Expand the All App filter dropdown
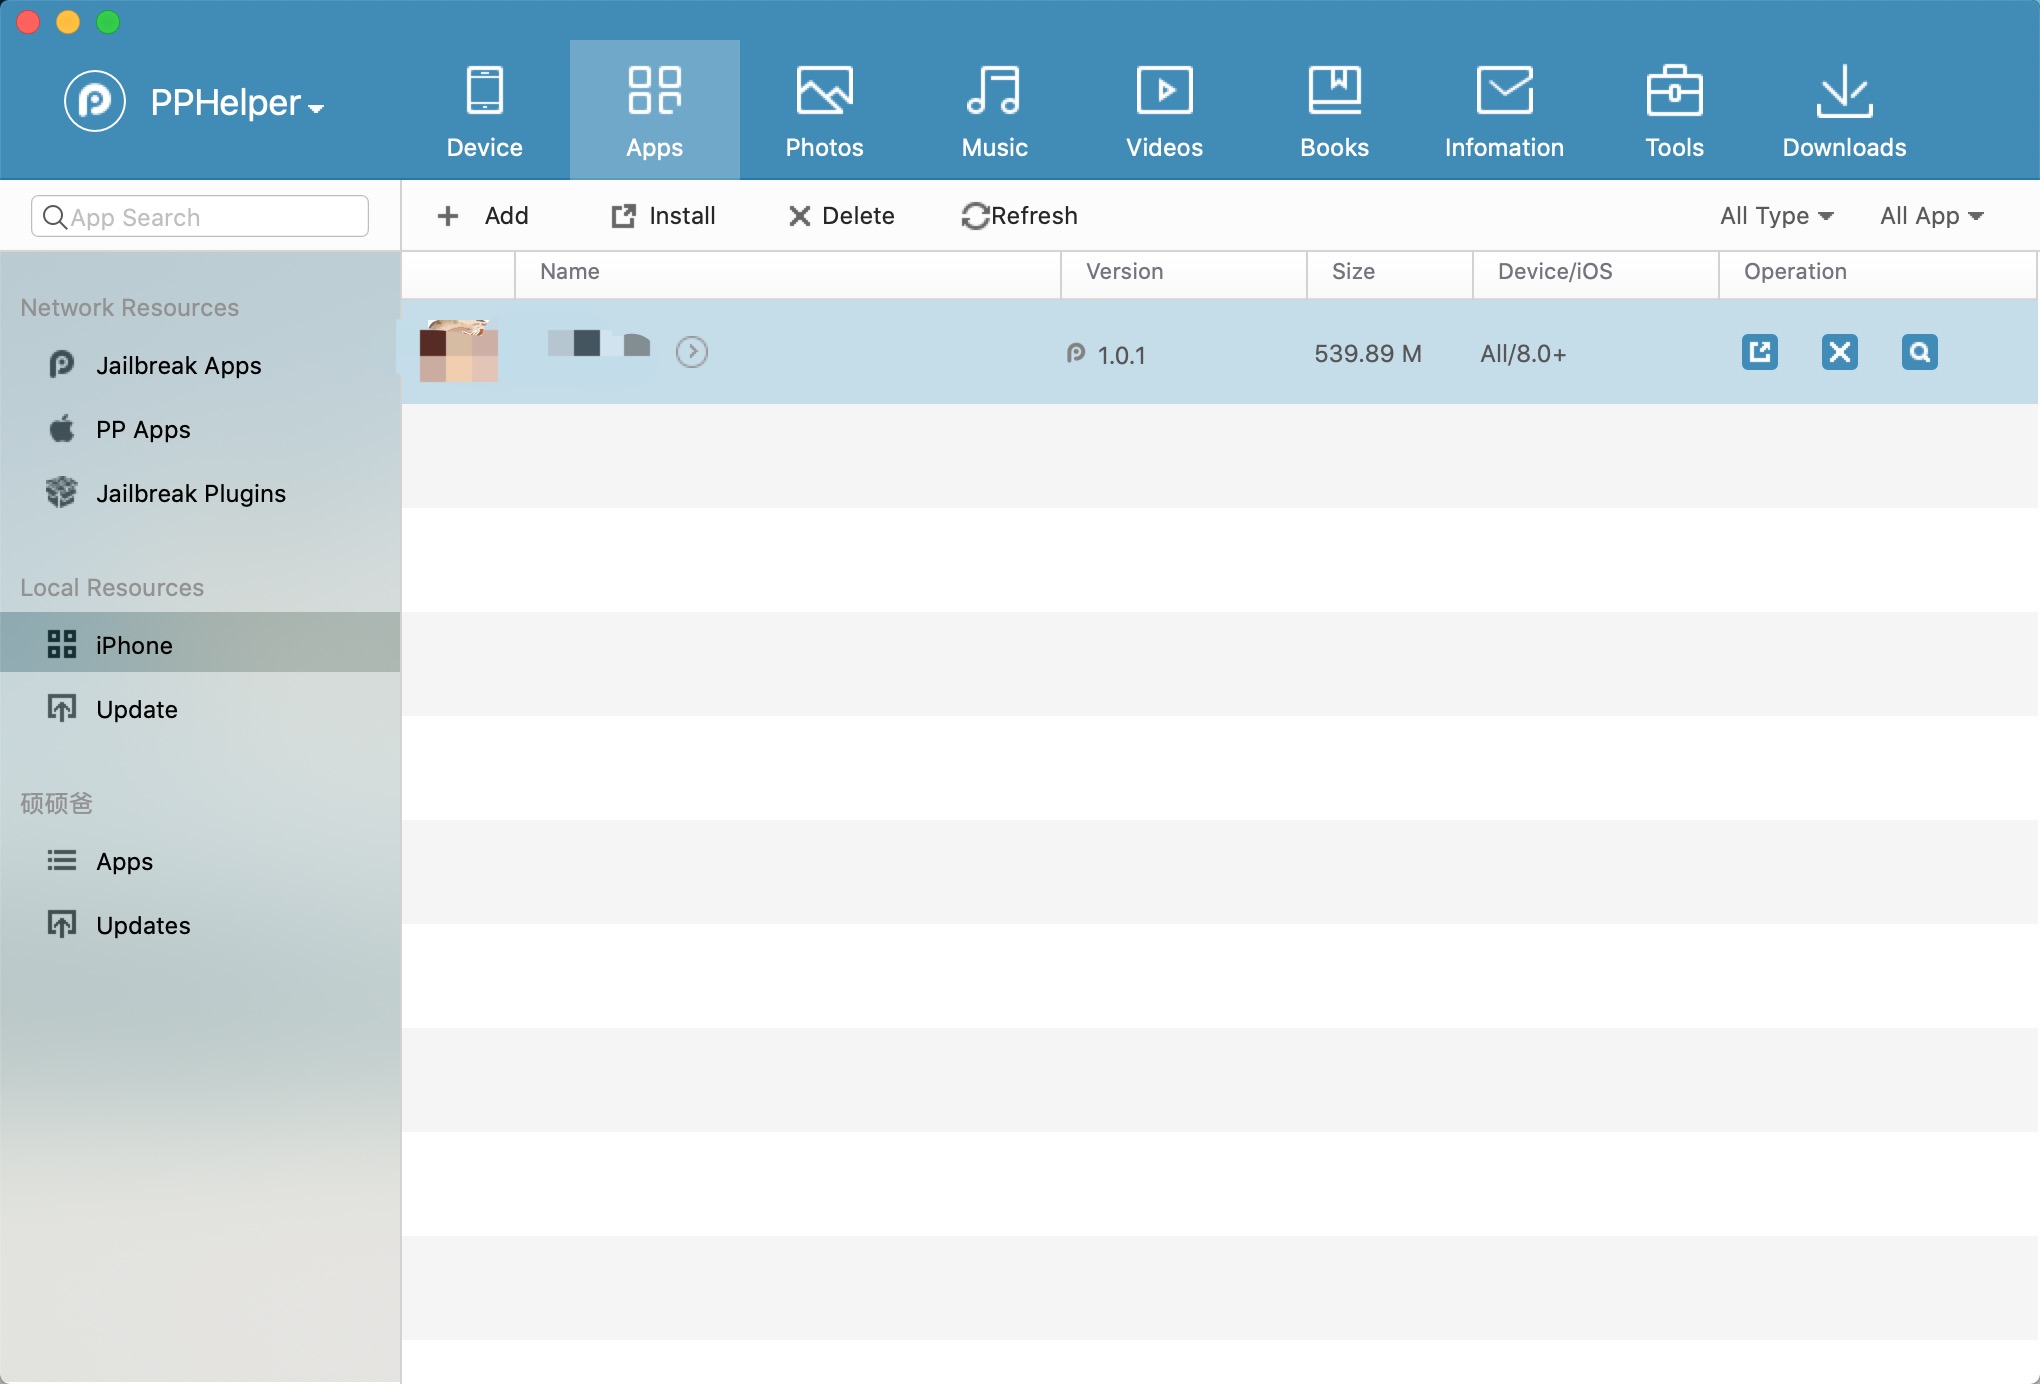 (1931, 216)
